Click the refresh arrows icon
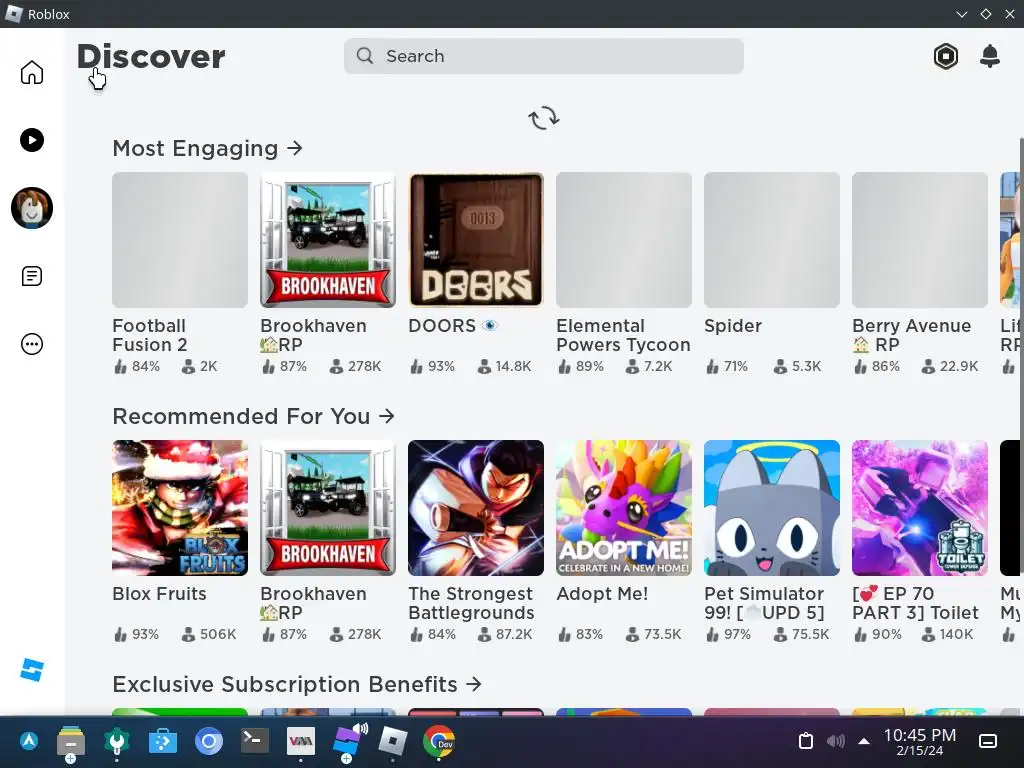This screenshot has width=1024, height=768. pyautogui.click(x=543, y=118)
